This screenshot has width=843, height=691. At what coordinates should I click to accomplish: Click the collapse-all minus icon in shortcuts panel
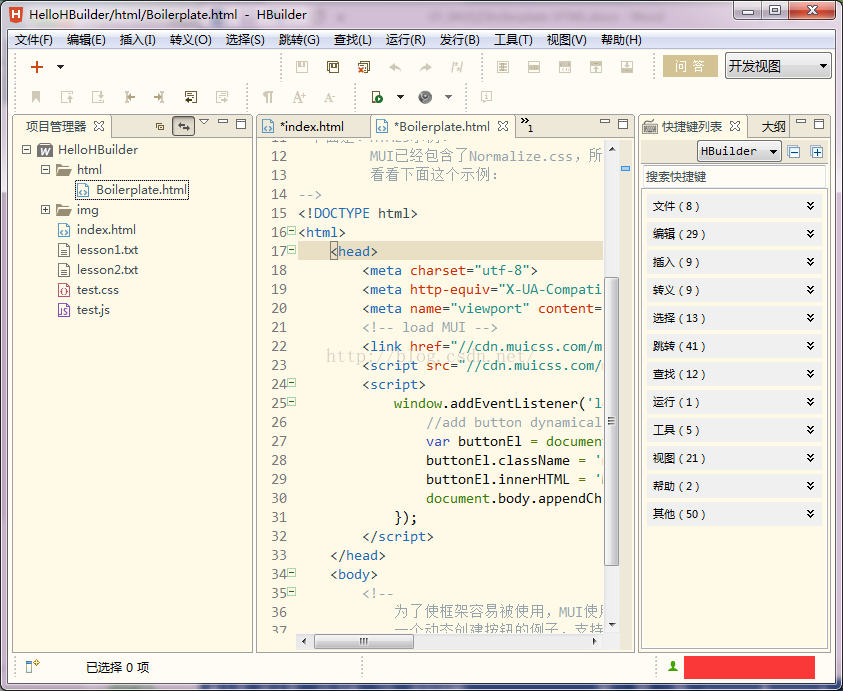tap(794, 152)
